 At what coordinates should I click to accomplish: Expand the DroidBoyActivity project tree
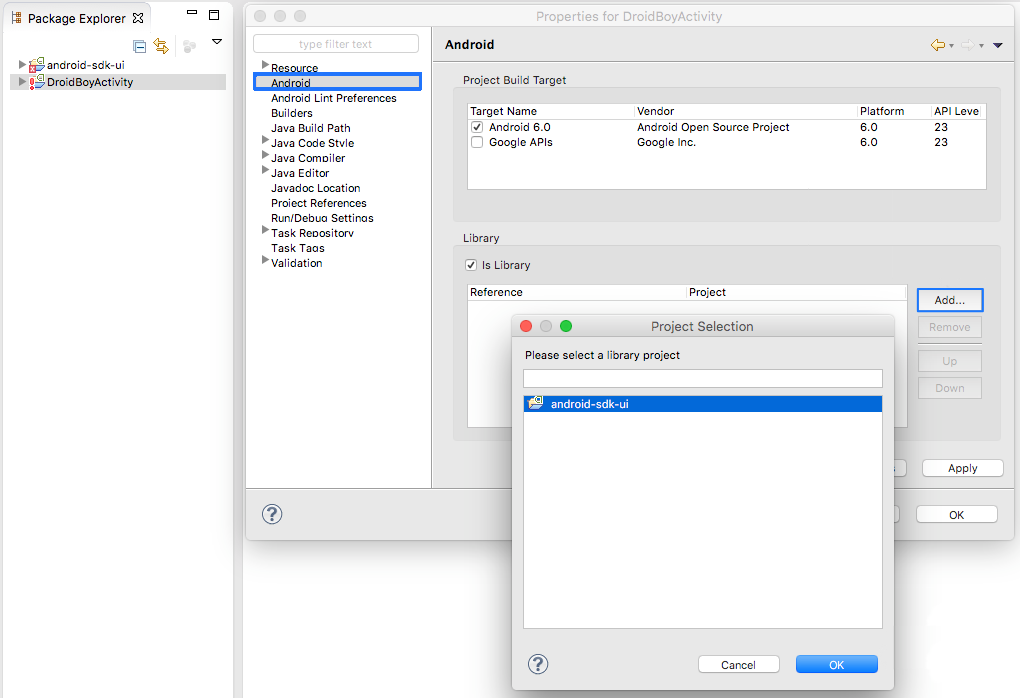(x=22, y=82)
